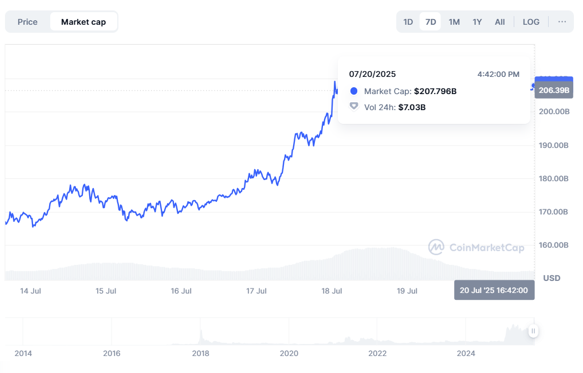The width and height of the screenshot is (583, 373).
Task: Click the USD currency label
Action: pyautogui.click(x=551, y=278)
